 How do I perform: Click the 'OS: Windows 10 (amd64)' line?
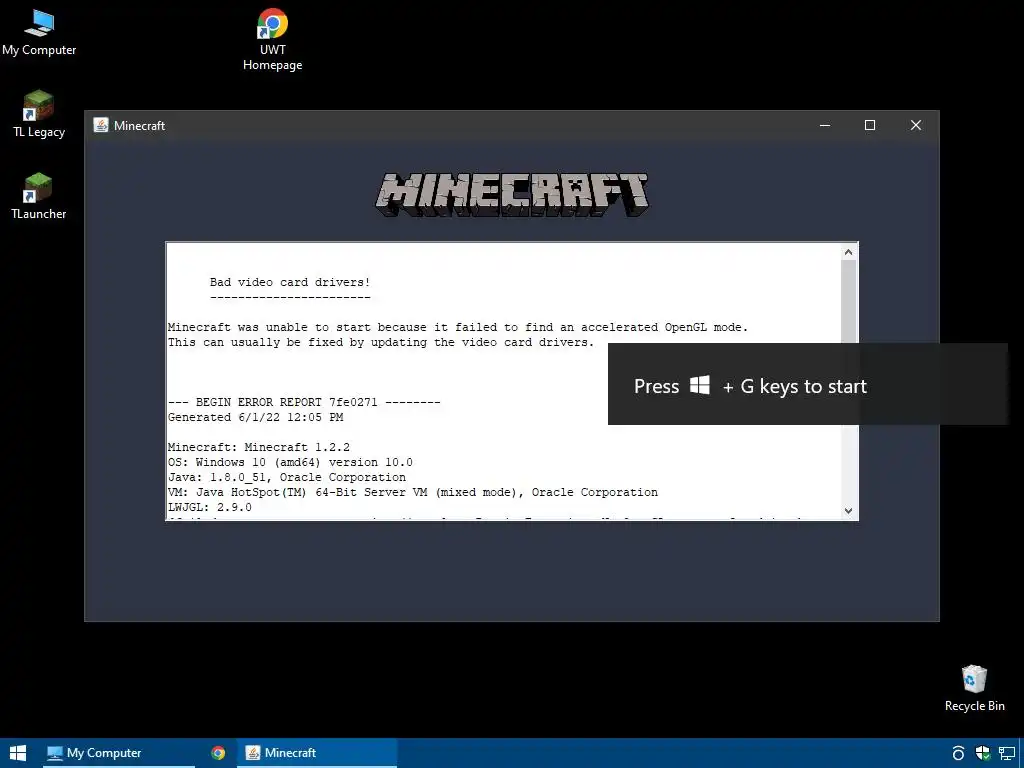pos(290,462)
